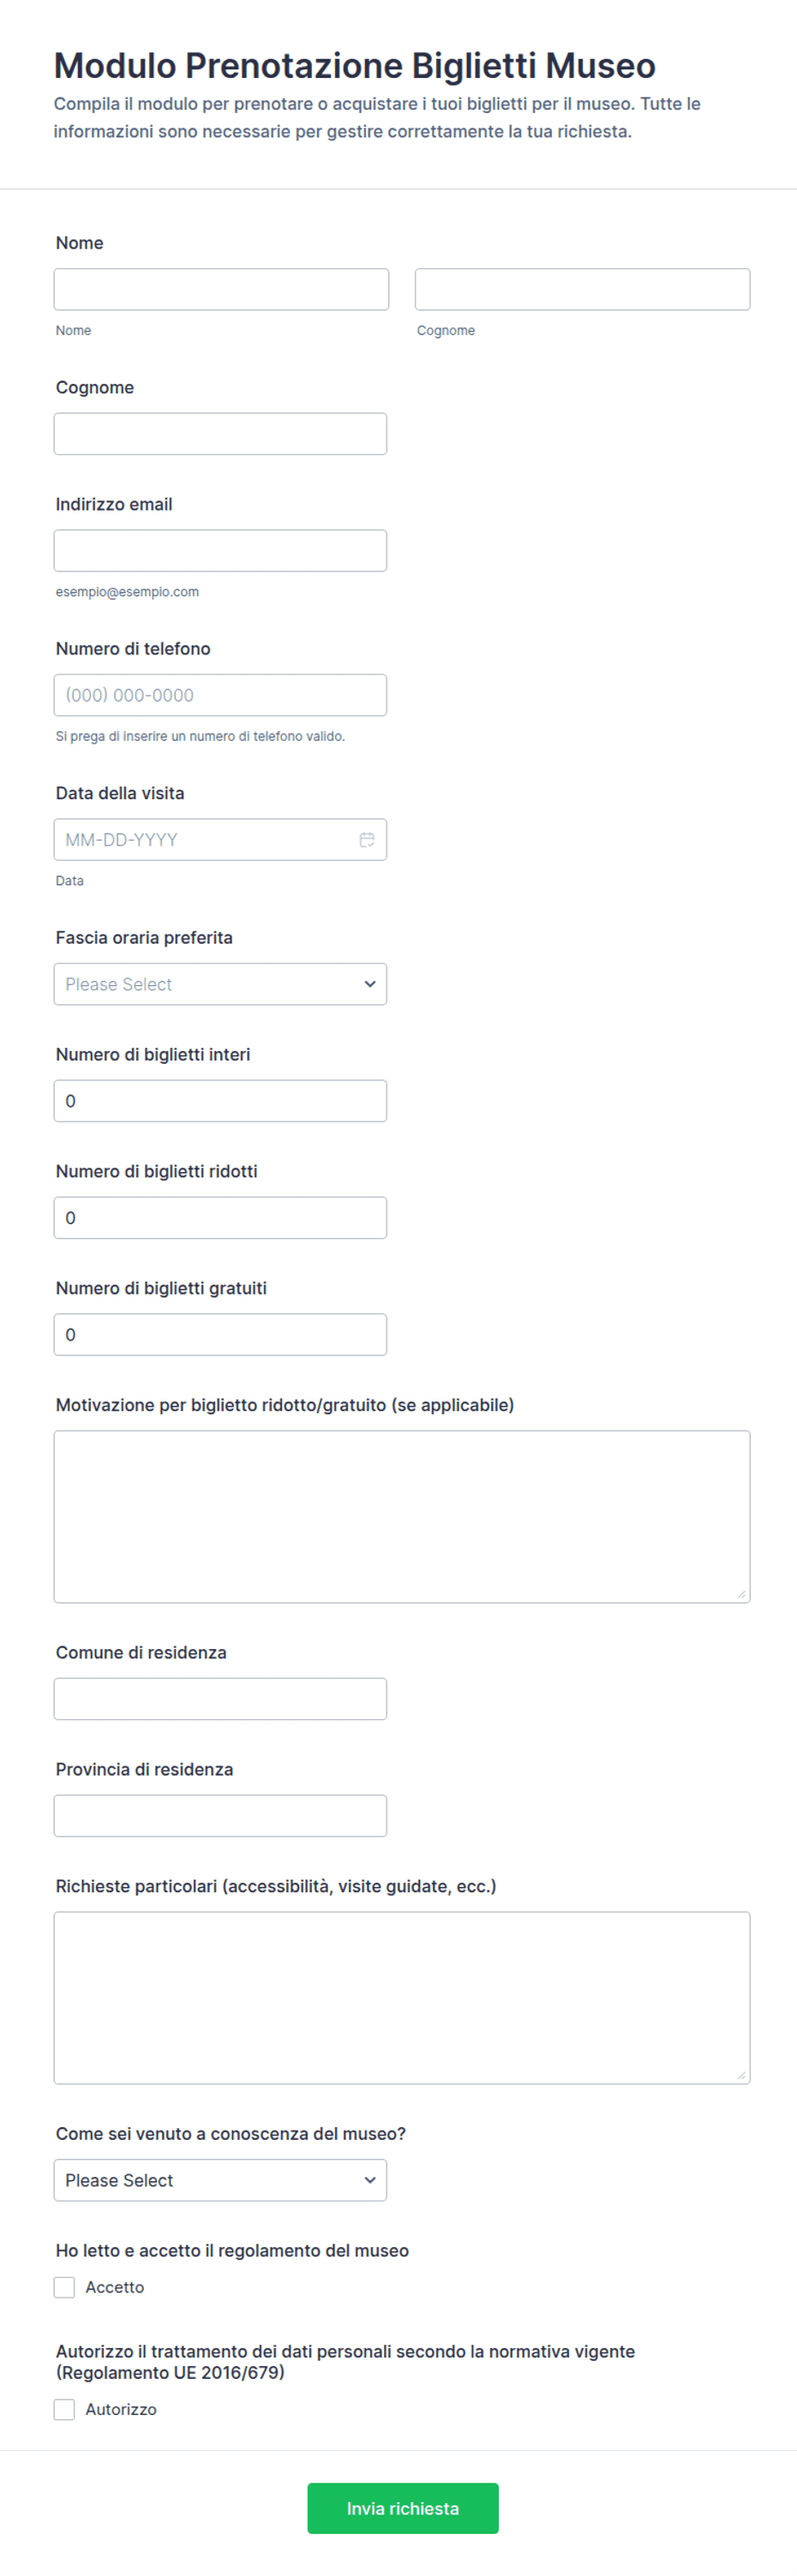Focus the Numero di biglietti gratuiti field
The image size is (797, 2576).
point(220,1335)
